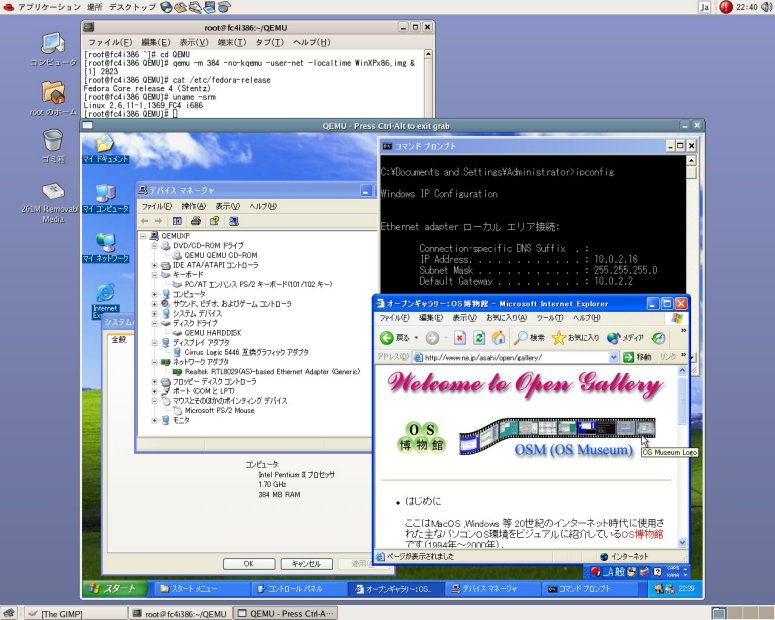Click the show desktop icon in bottom panel

pos(9,613)
